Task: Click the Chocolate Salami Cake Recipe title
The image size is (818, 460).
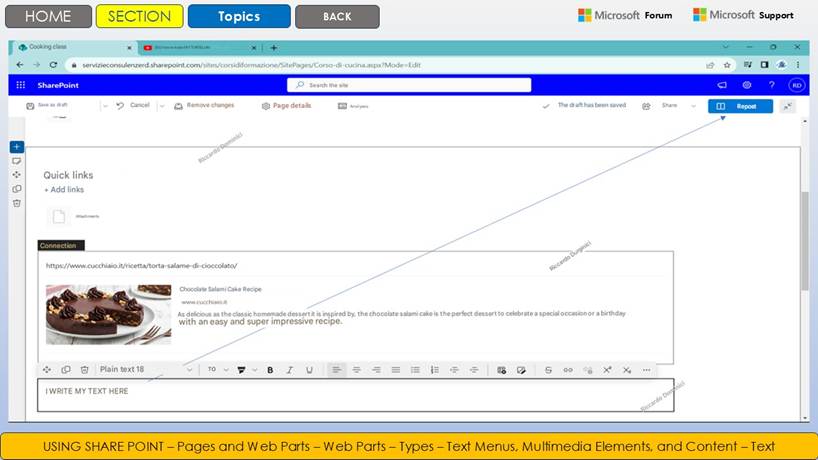Action: [x=220, y=289]
